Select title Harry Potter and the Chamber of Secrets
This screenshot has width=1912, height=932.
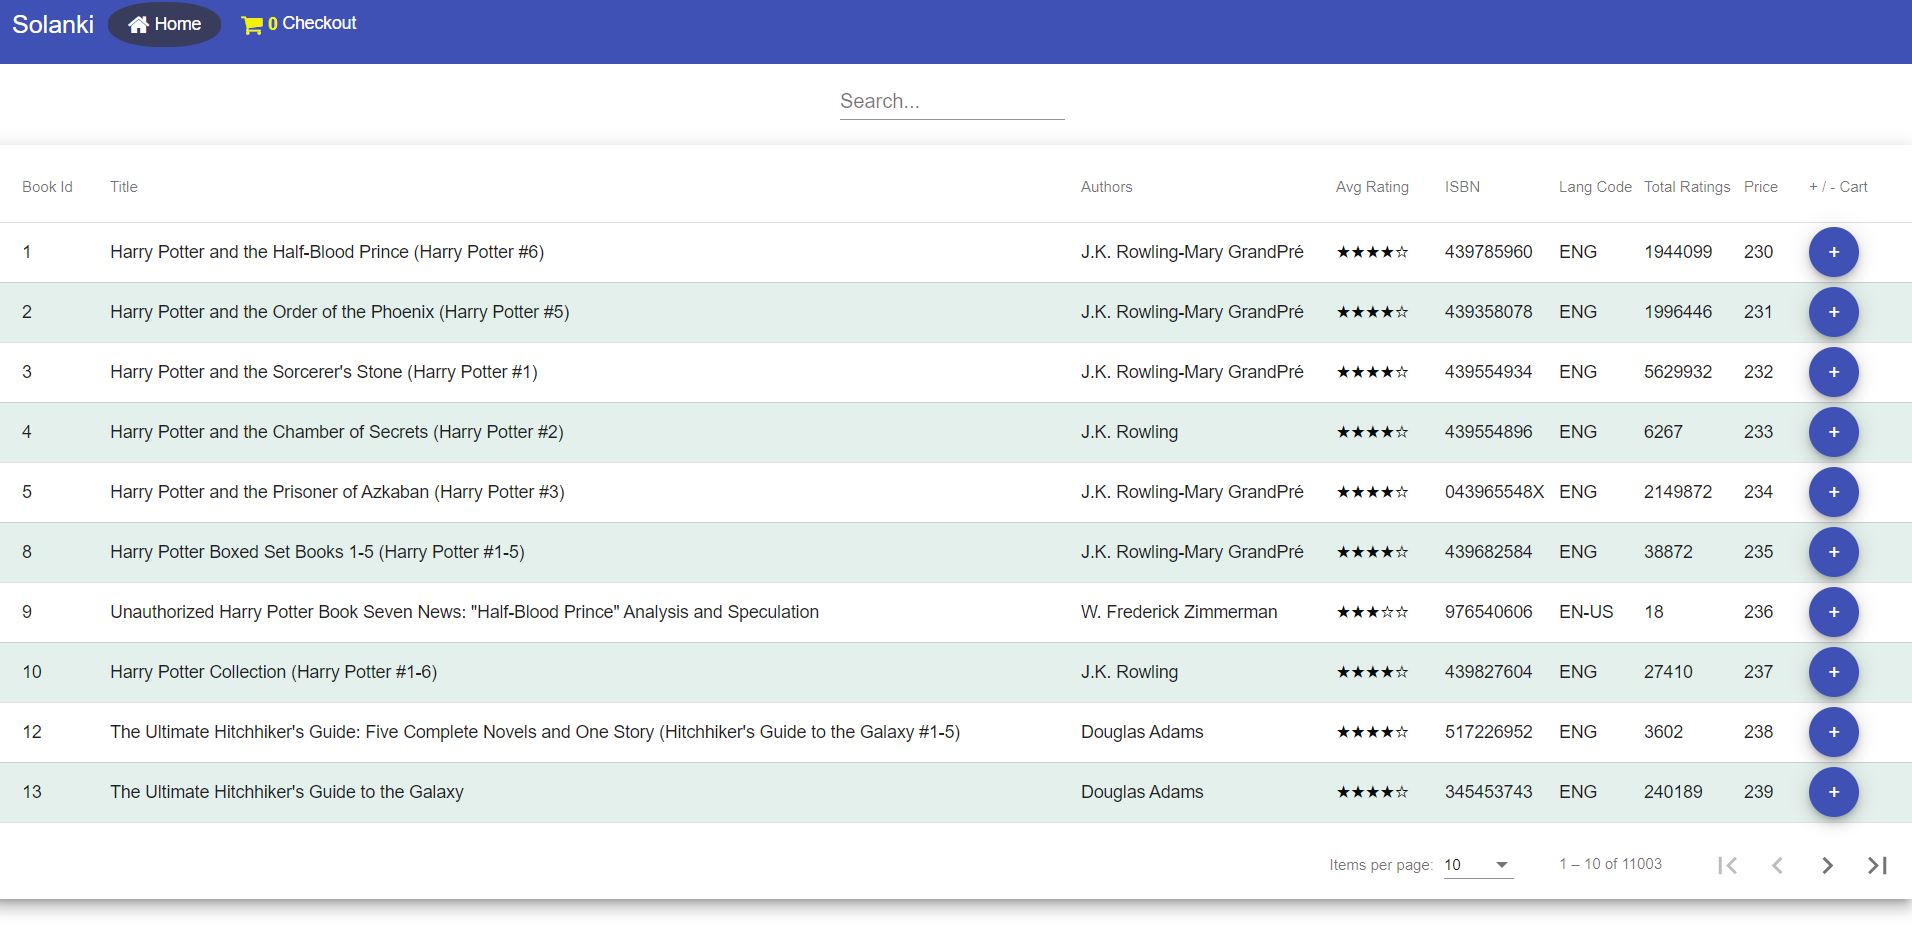pos(337,432)
